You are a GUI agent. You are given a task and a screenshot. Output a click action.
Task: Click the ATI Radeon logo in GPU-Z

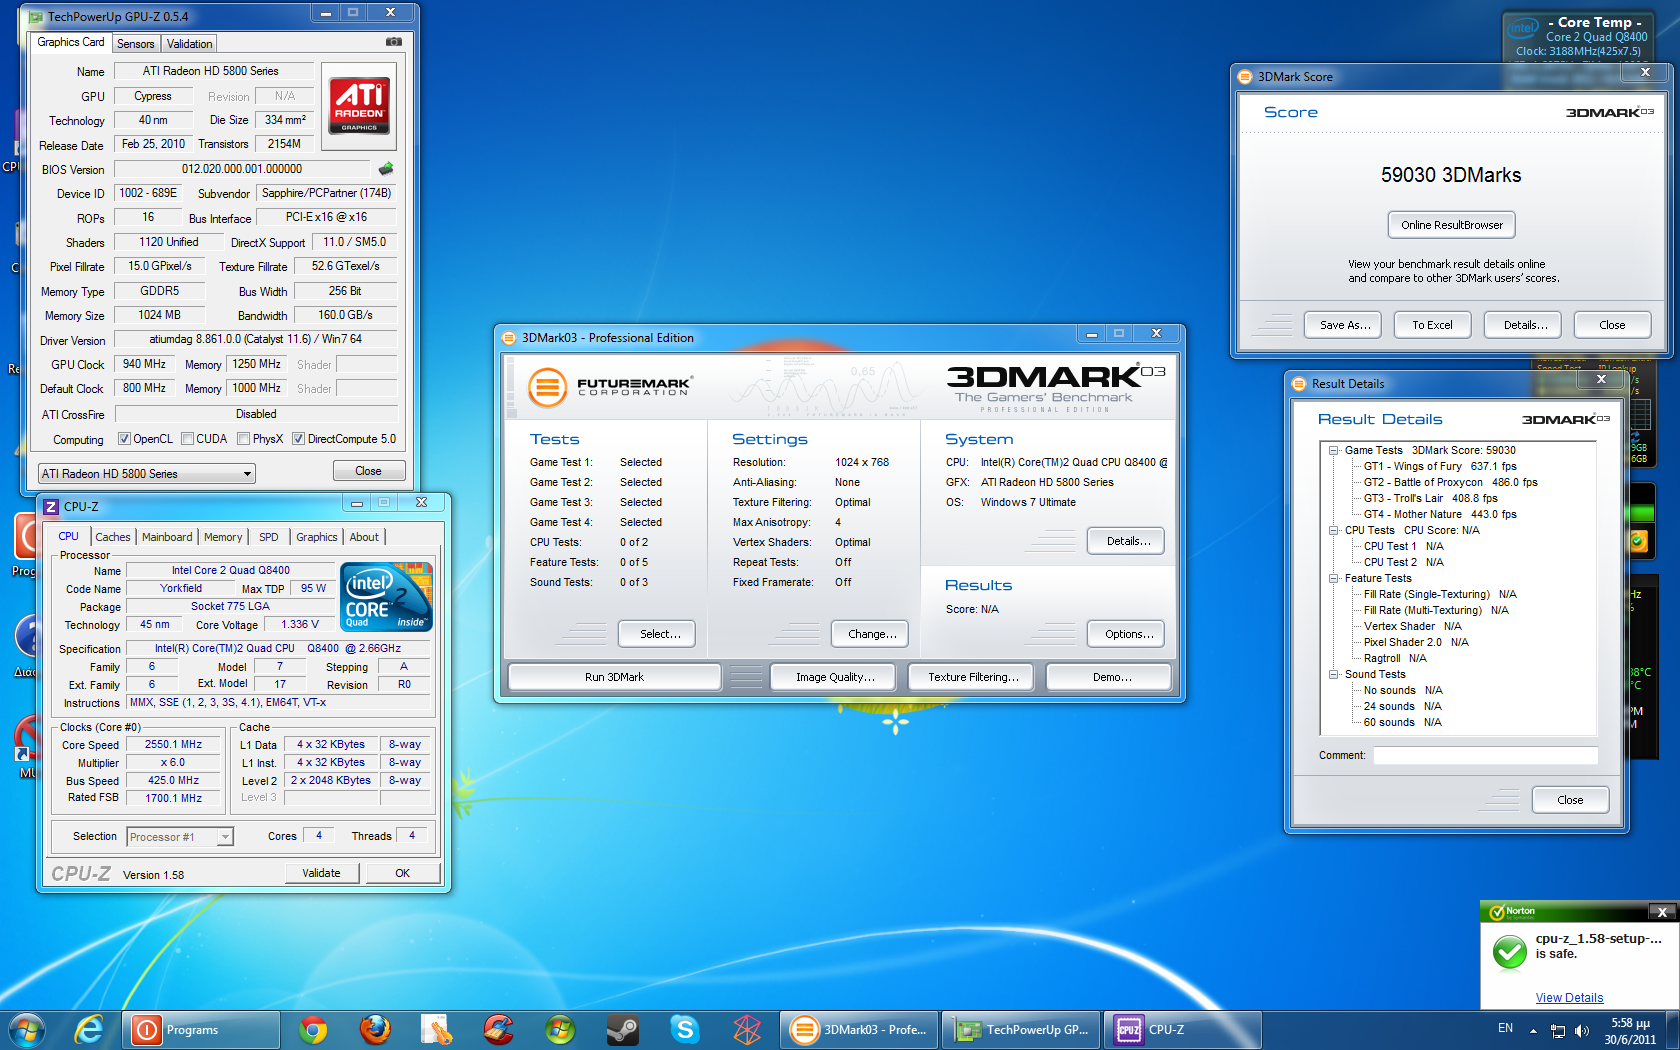359,105
